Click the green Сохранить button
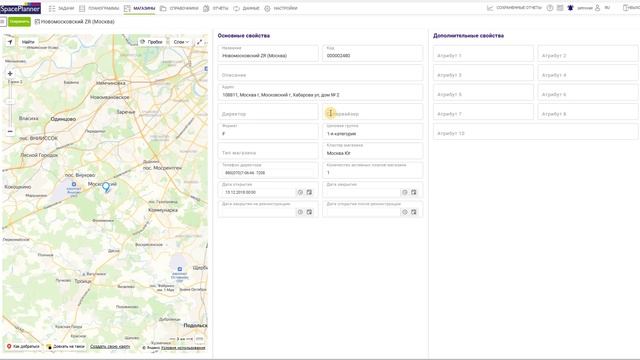The height and width of the screenshot is (360, 640). (19, 22)
